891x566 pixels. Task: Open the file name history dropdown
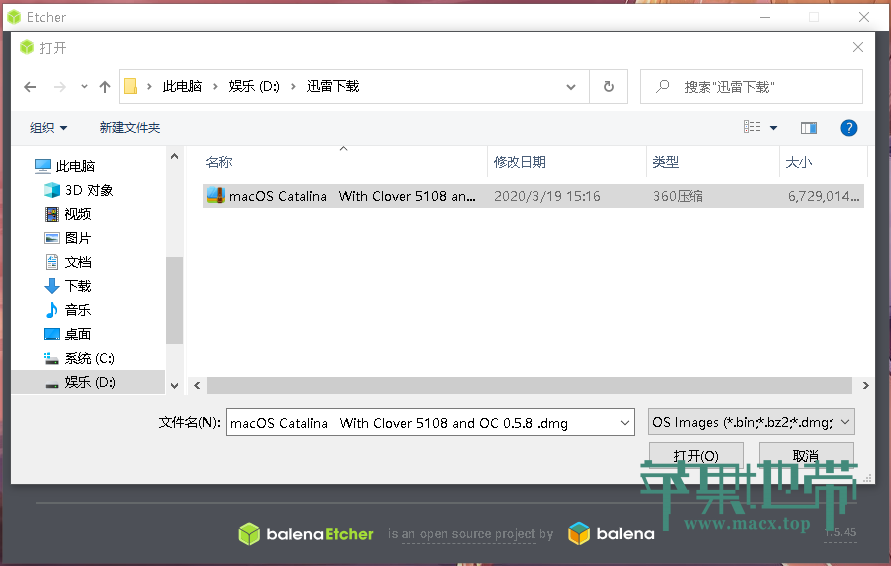pos(625,423)
